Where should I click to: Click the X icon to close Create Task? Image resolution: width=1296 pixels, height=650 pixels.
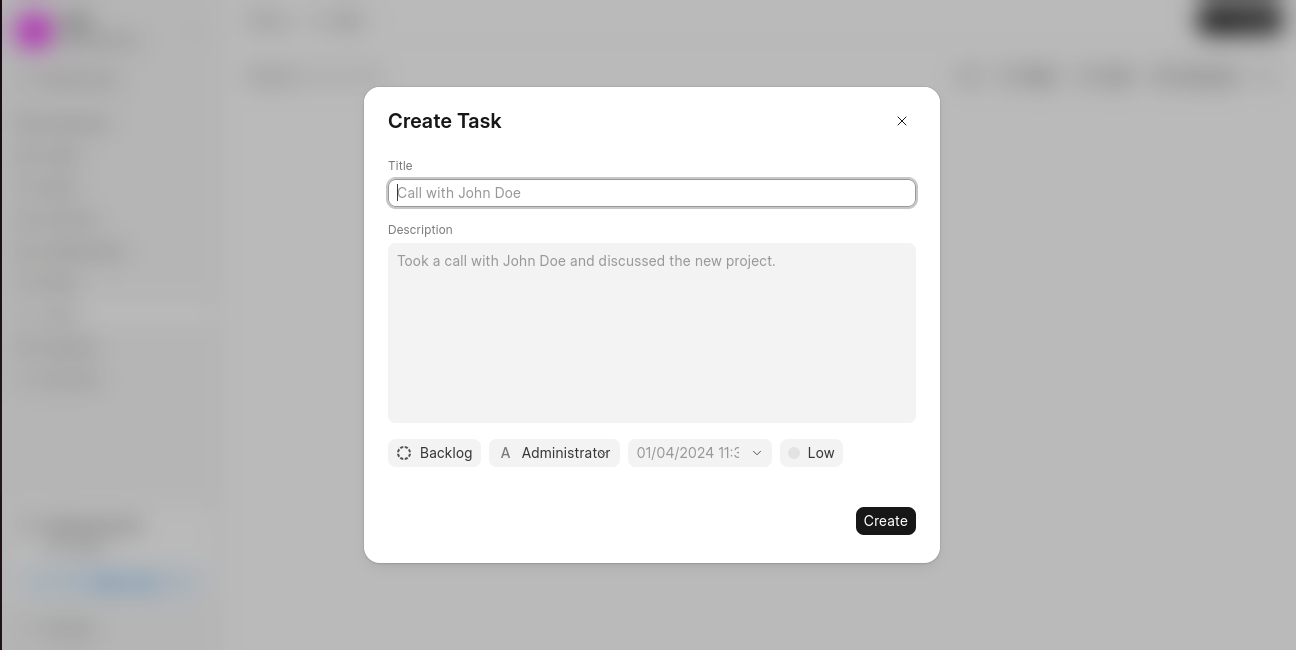pyautogui.click(x=901, y=121)
